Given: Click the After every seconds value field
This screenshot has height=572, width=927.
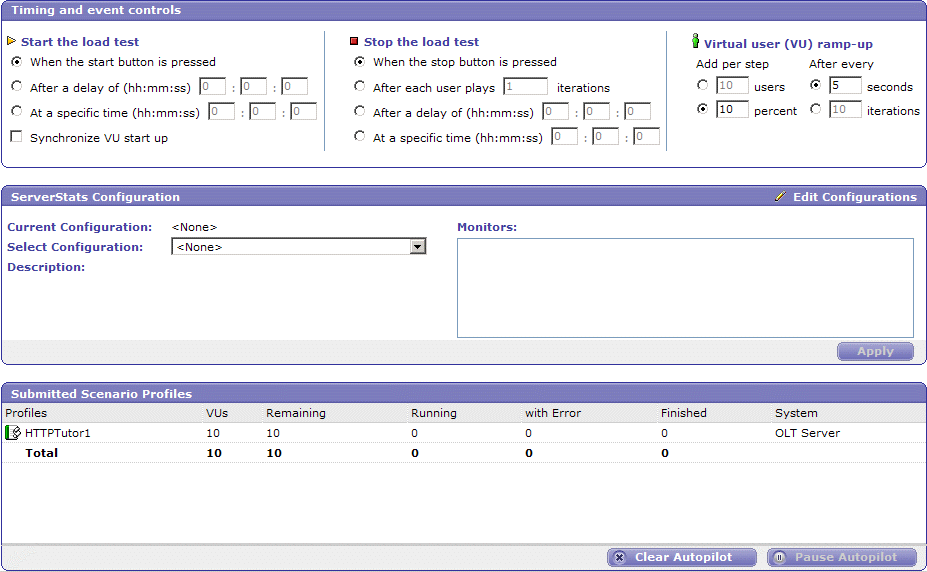Looking at the screenshot, I should [x=845, y=85].
